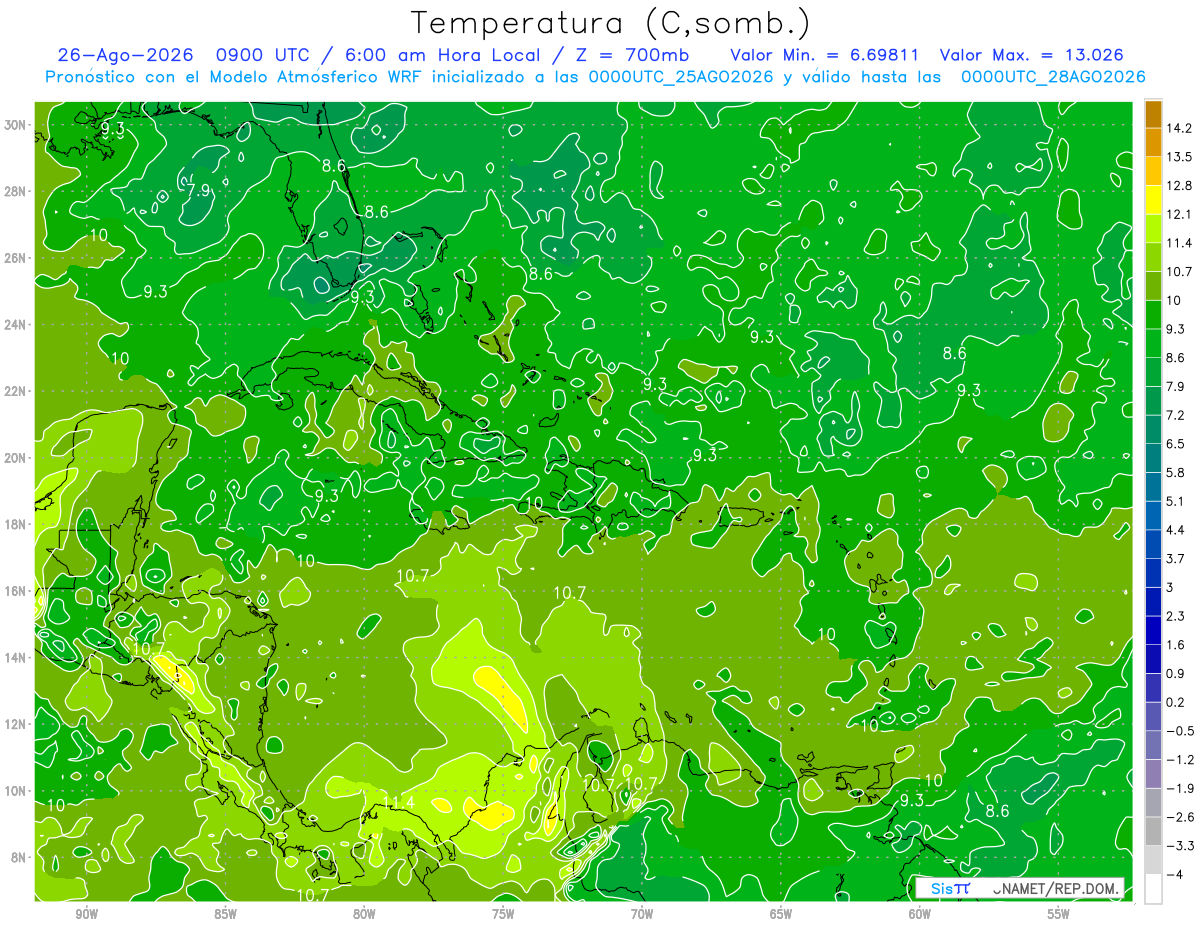This screenshot has height=927, width=1200.
Task: Click the valid-until time "0000UTC_28AGO2026"
Action: (1052, 77)
